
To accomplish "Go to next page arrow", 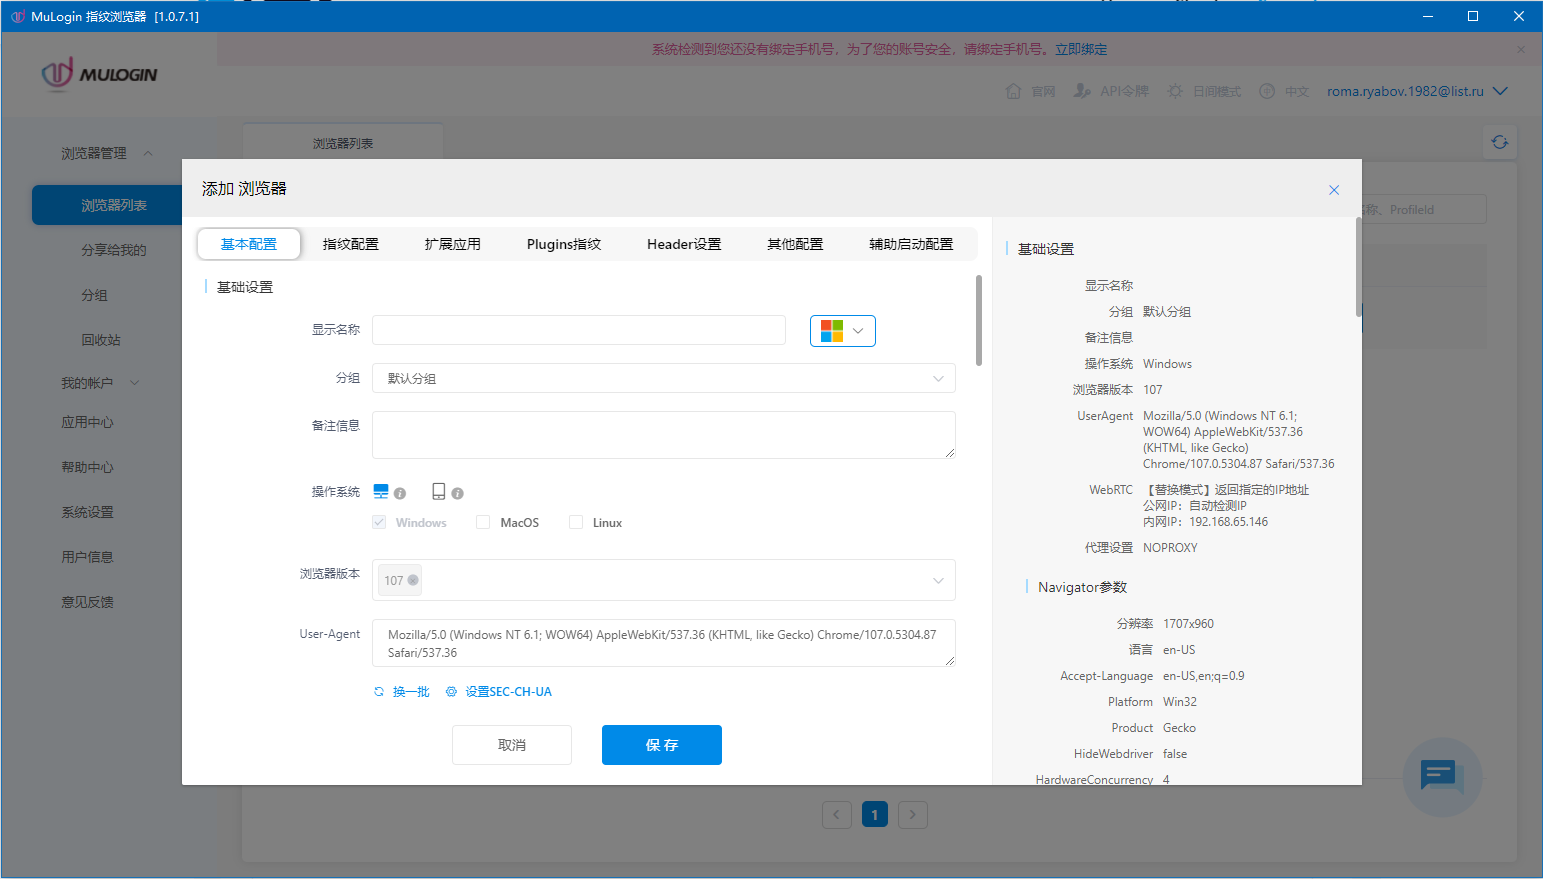I will tap(912, 815).
